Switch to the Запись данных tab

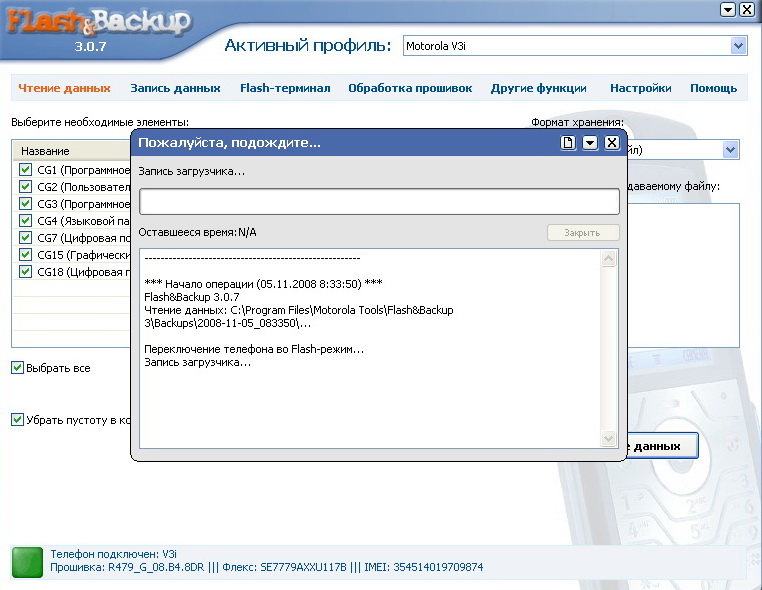[175, 88]
